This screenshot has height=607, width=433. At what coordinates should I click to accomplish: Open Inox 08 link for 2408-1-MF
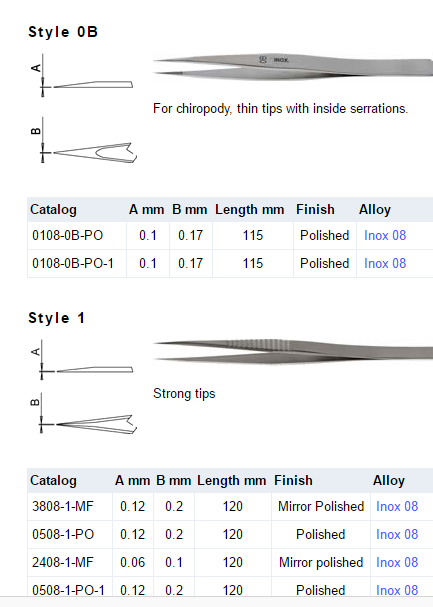[x=397, y=562]
